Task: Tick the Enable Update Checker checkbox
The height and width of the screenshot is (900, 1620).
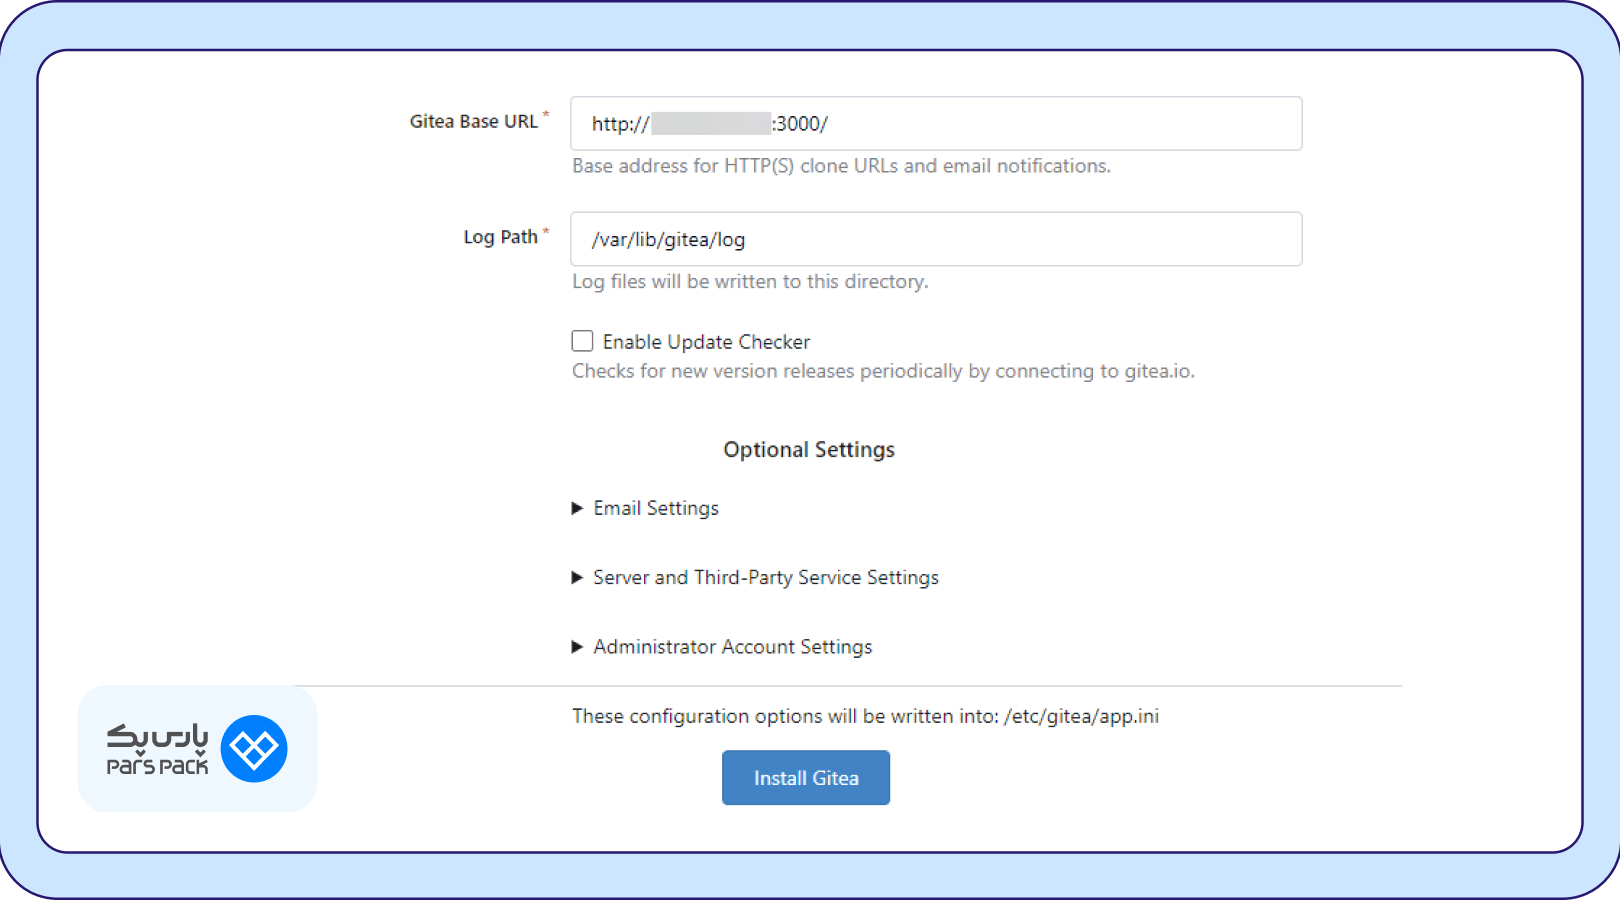Action: (582, 341)
